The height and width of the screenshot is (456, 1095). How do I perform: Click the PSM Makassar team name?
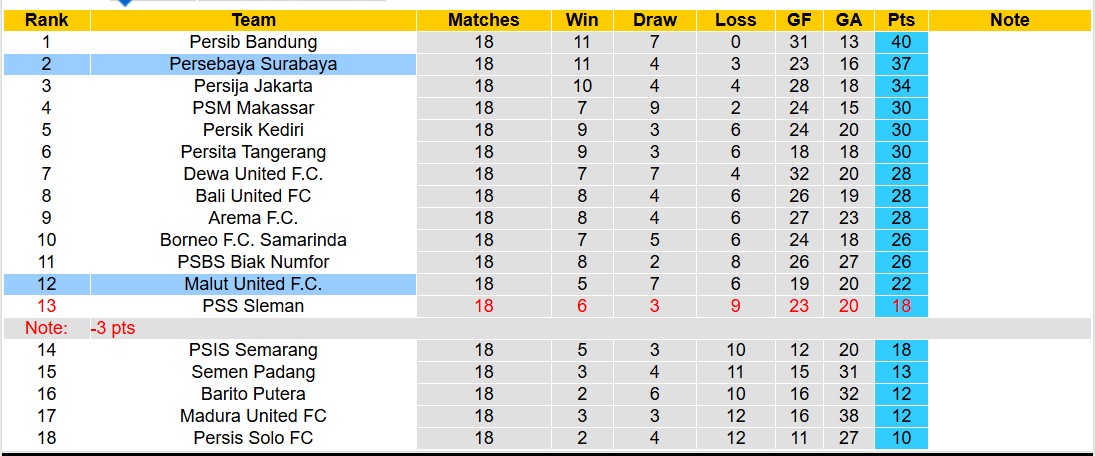[253, 108]
